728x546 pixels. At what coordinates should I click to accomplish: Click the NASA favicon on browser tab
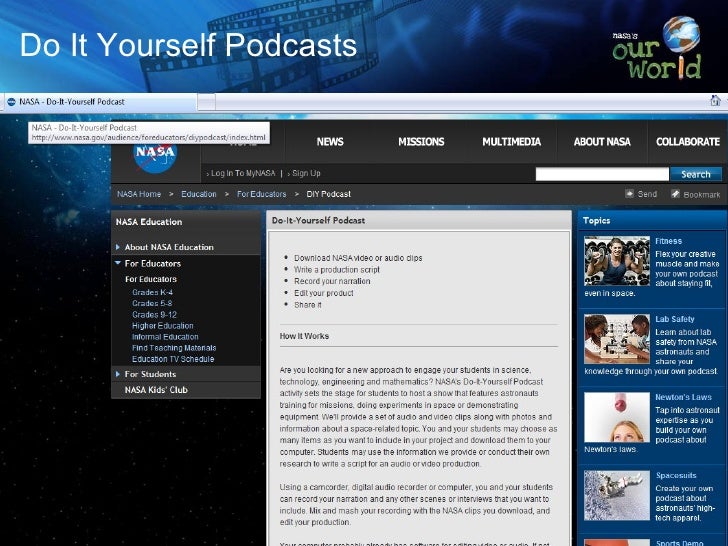[x=12, y=102]
